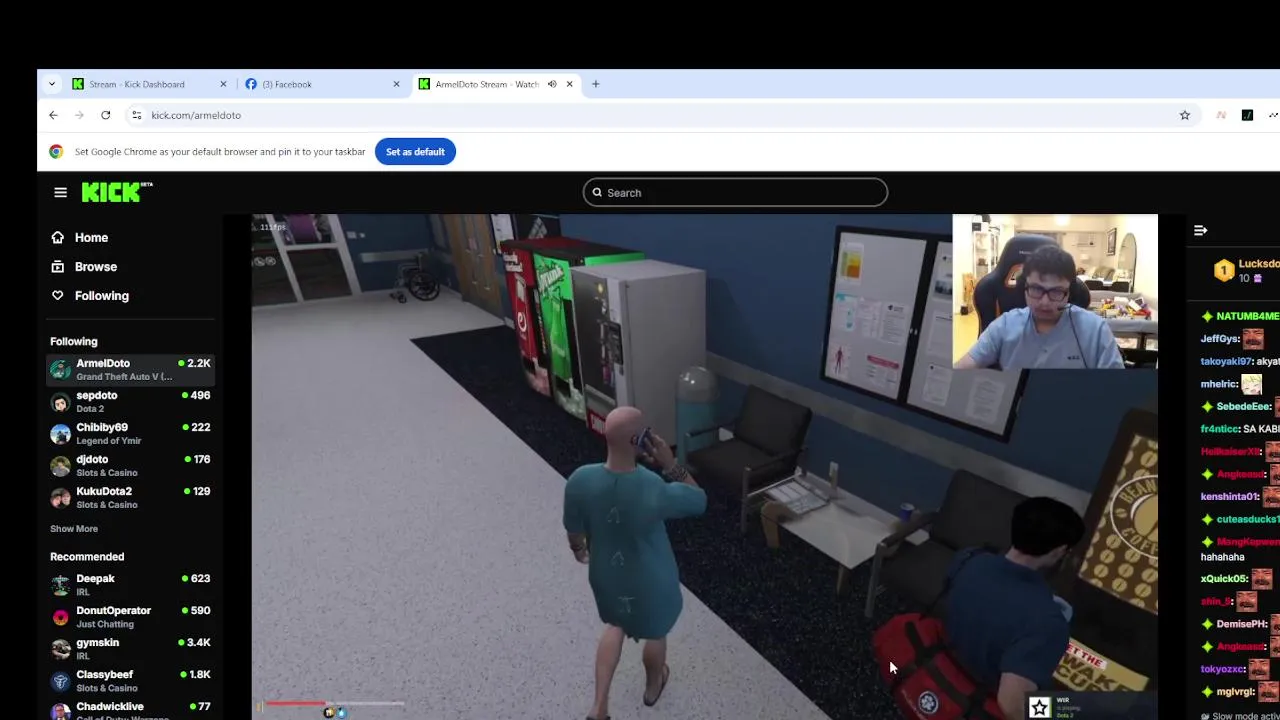Click NATUMB4ME username in chat
This screenshot has height=720, width=1280.
coord(1247,317)
